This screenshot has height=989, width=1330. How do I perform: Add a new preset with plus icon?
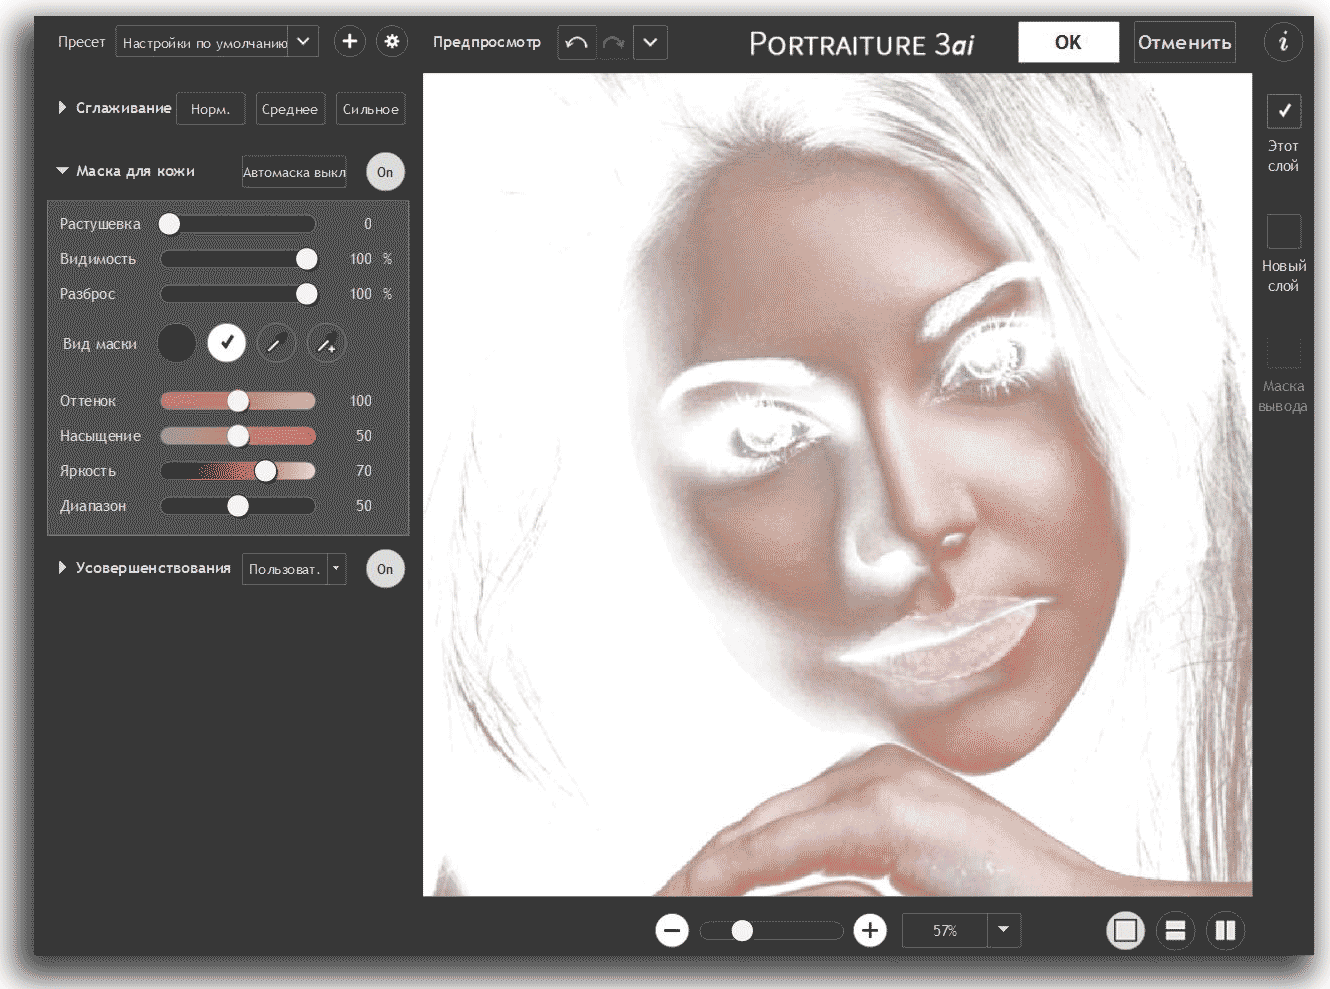coord(349,42)
